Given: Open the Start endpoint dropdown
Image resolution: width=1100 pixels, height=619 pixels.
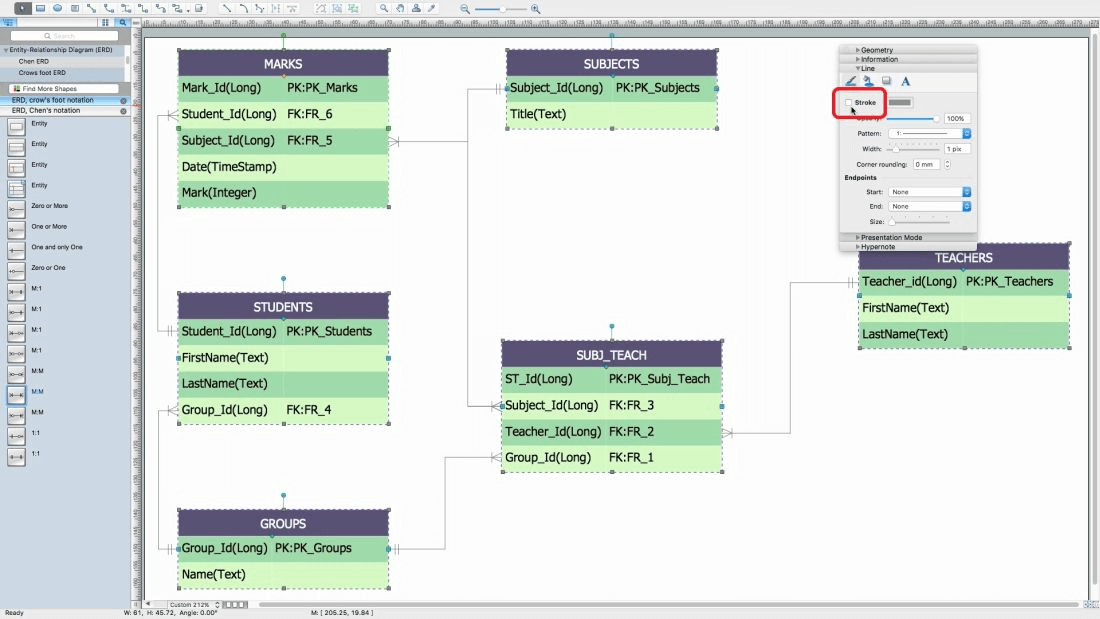Looking at the screenshot, I should 930,191.
